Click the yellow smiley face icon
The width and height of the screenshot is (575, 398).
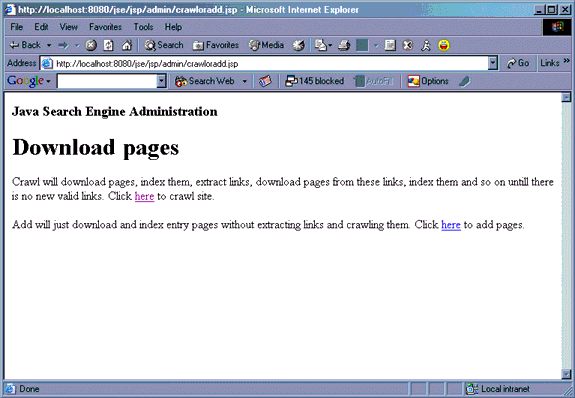(x=444, y=45)
